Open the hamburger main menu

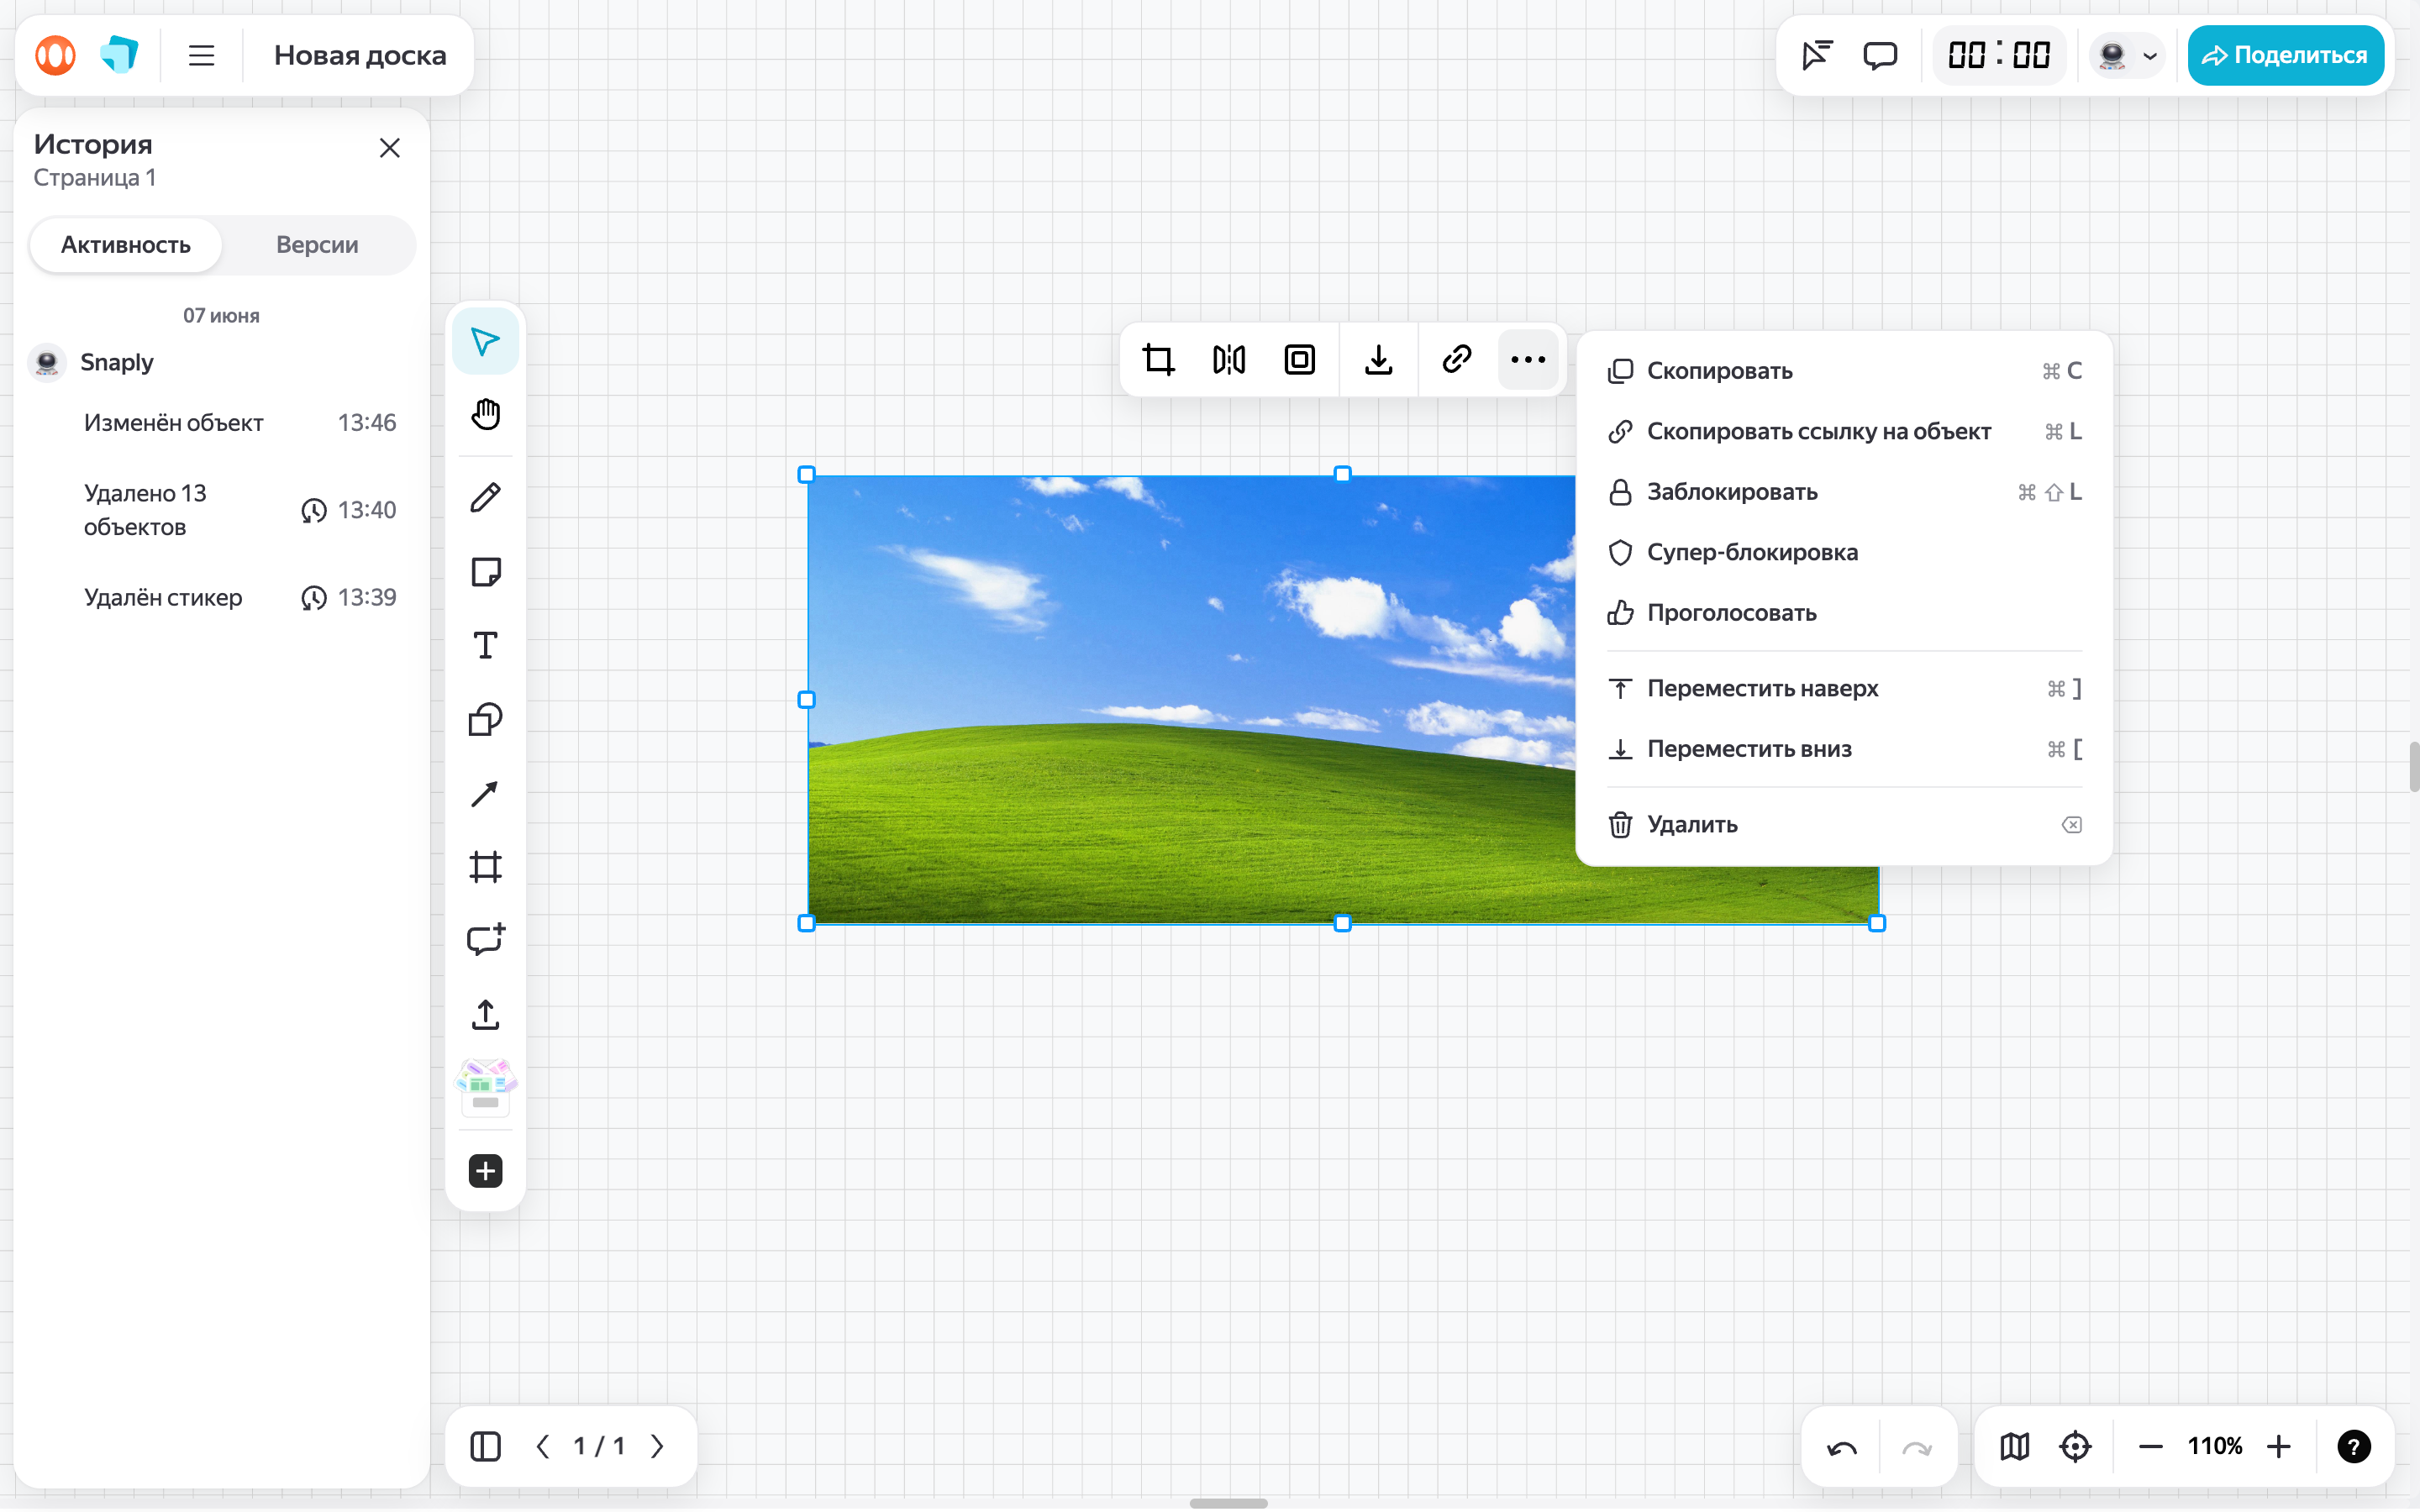(x=202, y=55)
